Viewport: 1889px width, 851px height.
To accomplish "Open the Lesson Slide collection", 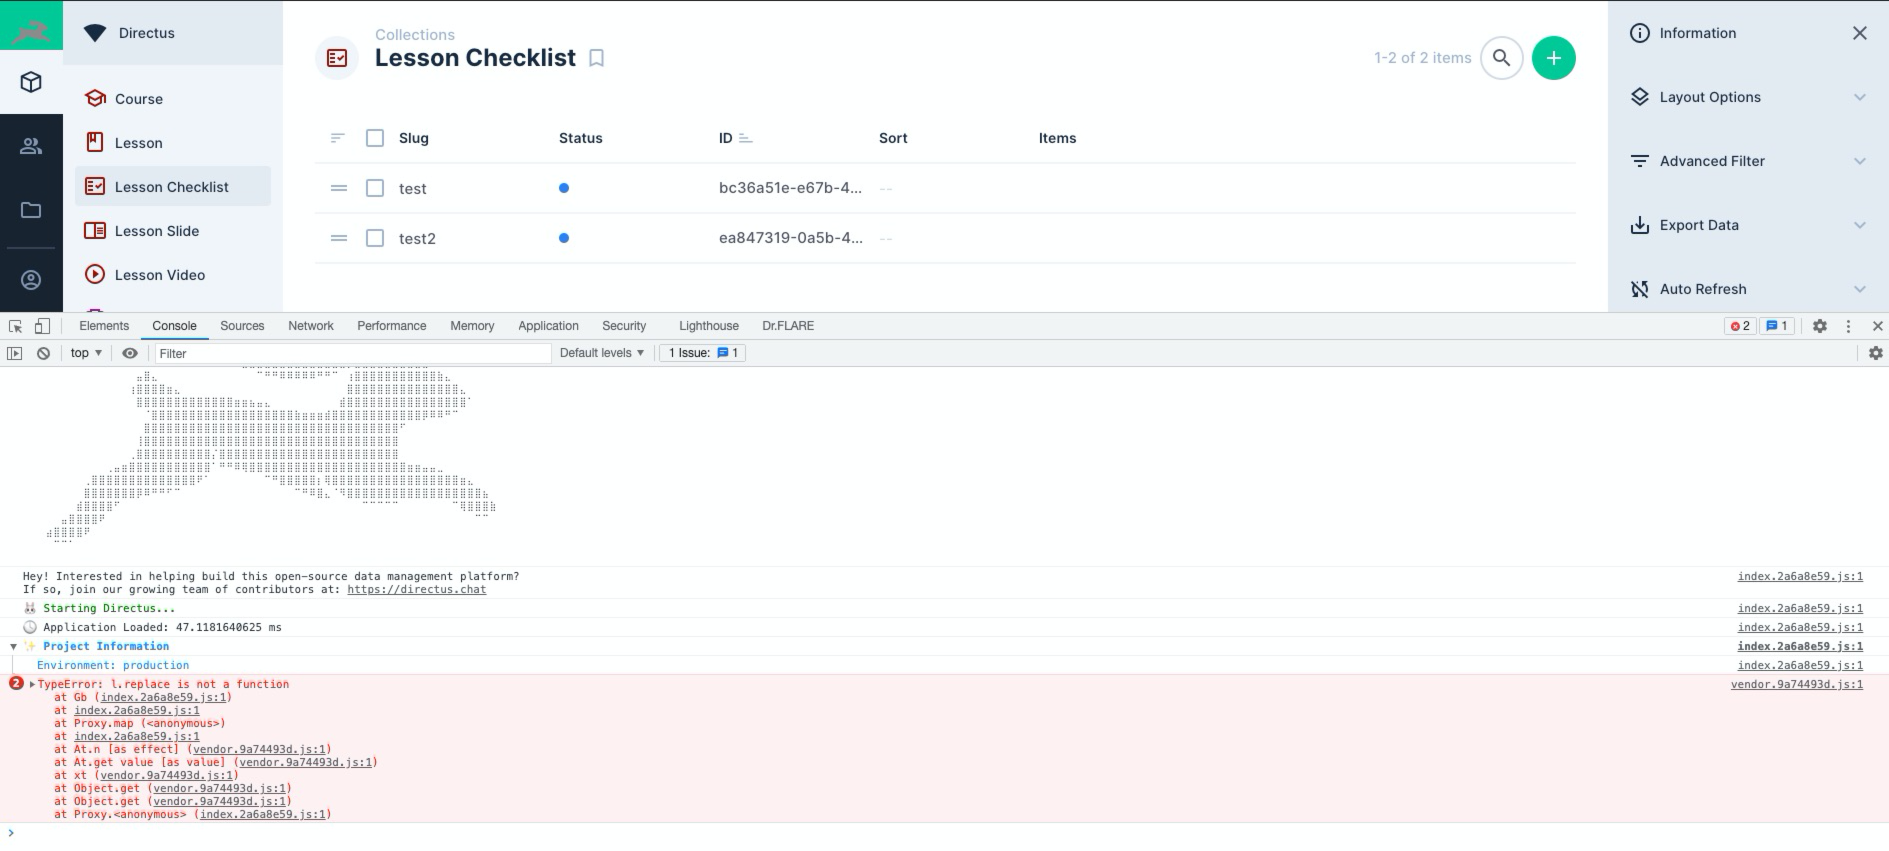I will (x=173, y=231).
